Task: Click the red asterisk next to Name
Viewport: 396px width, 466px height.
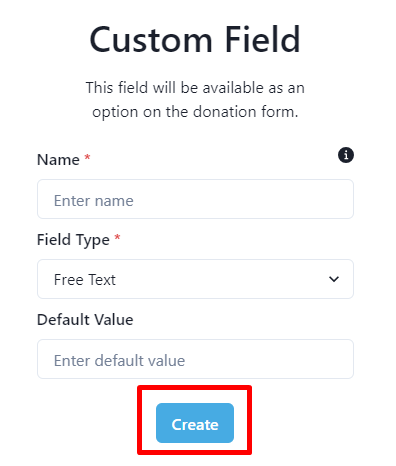Action: (x=87, y=157)
